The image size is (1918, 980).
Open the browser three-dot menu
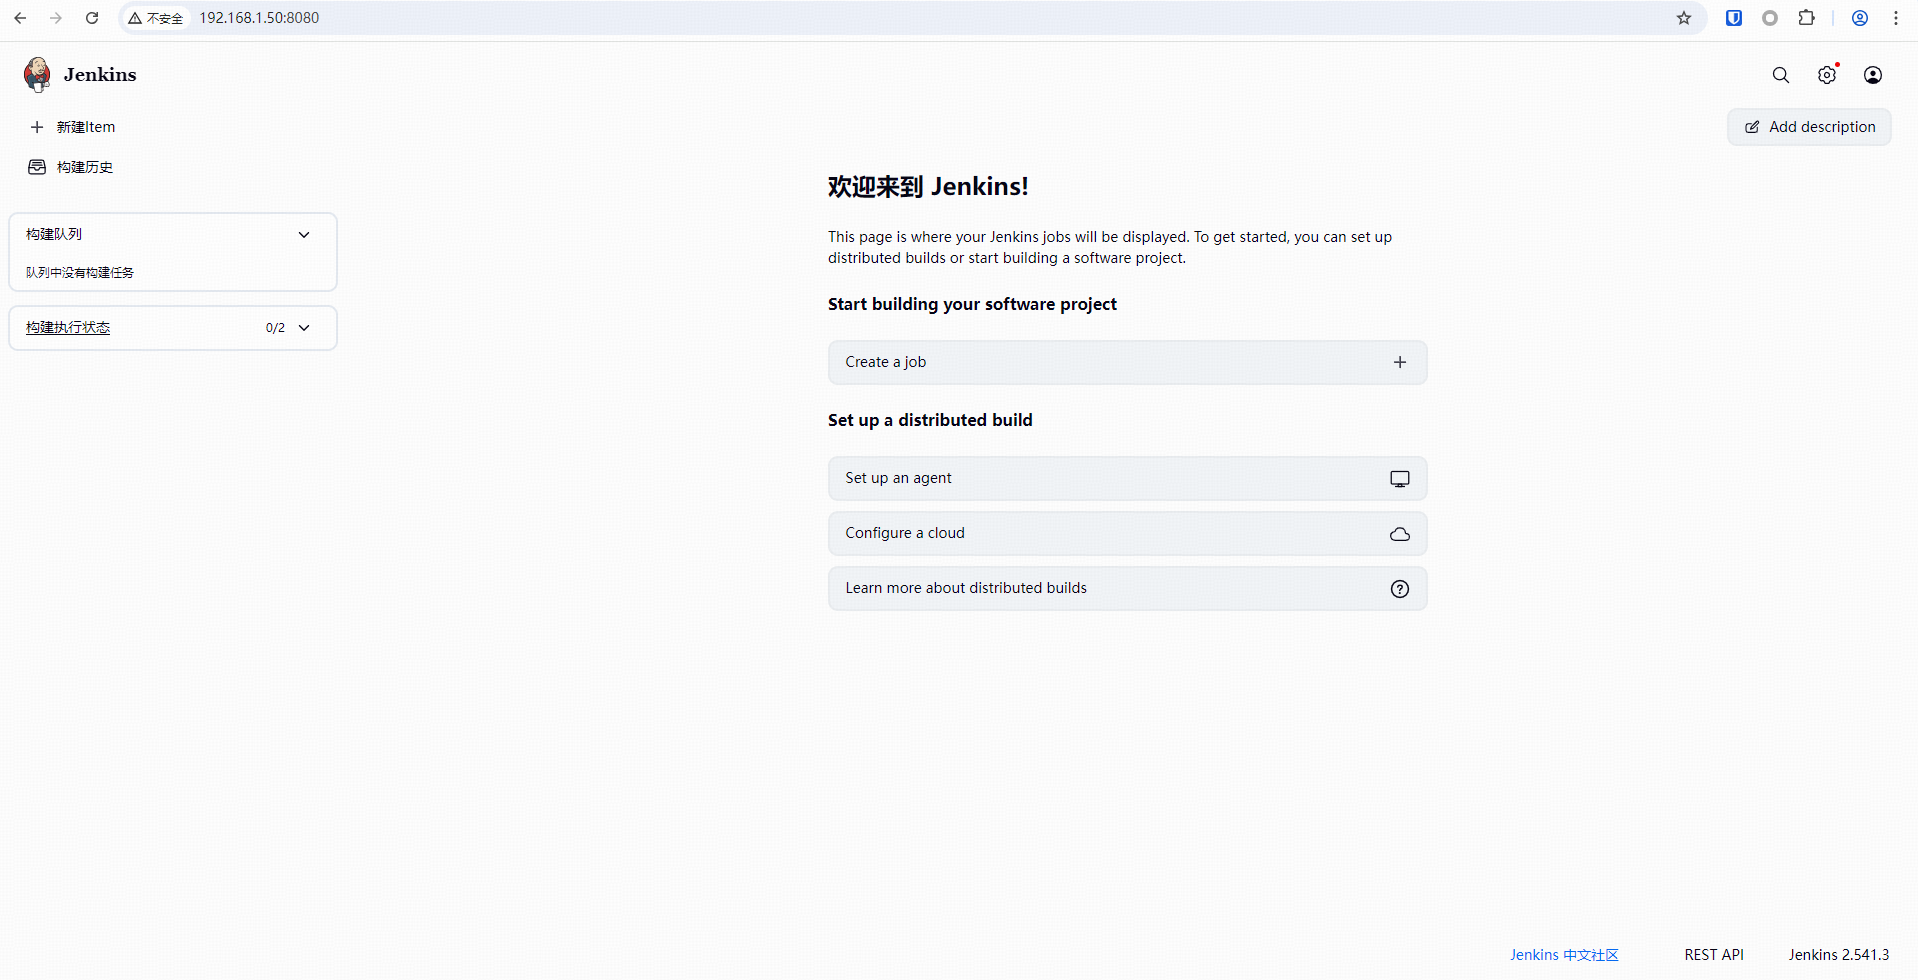pyautogui.click(x=1896, y=18)
